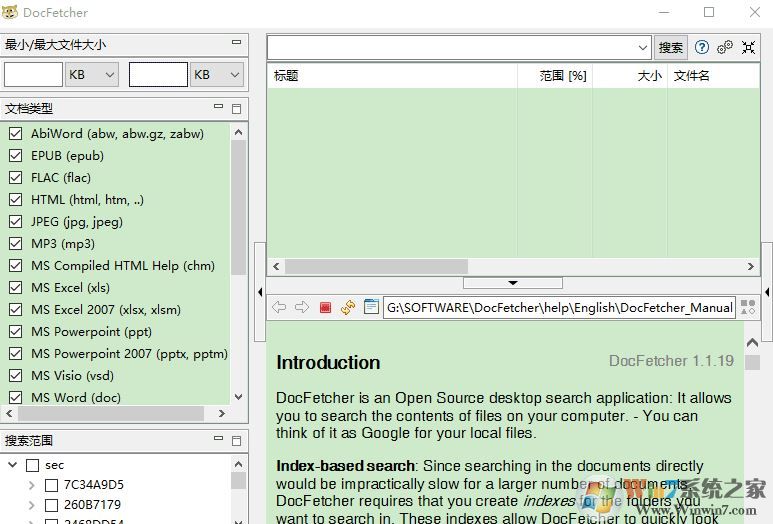The width and height of the screenshot is (773, 524).
Task: Uncheck HTML document type
Action: 16,200
